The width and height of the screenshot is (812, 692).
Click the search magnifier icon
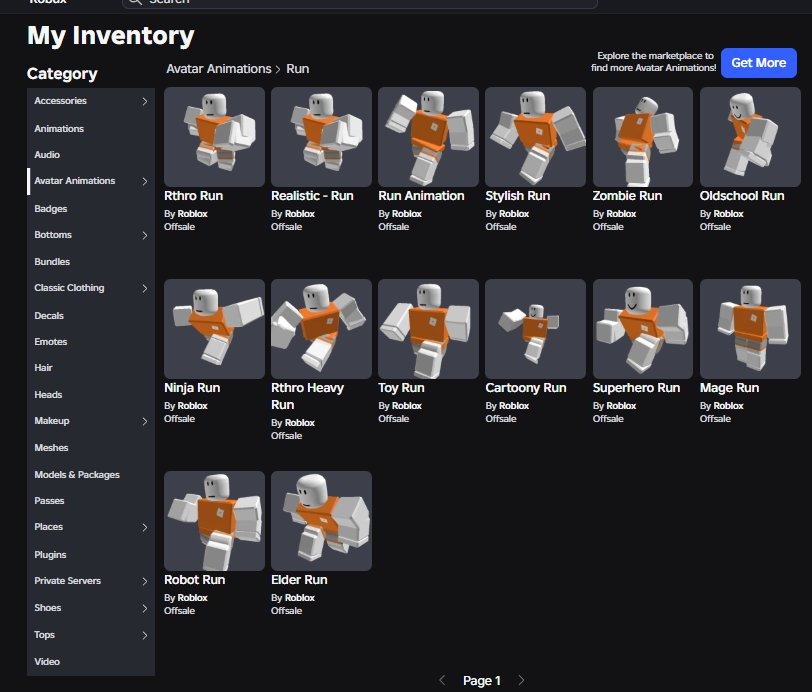pyautogui.click(x=135, y=2)
